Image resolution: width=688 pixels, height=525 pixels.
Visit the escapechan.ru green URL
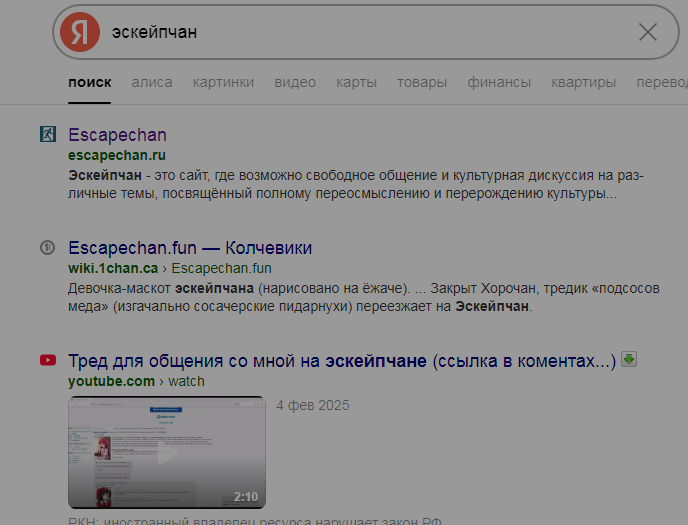tap(117, 155)
